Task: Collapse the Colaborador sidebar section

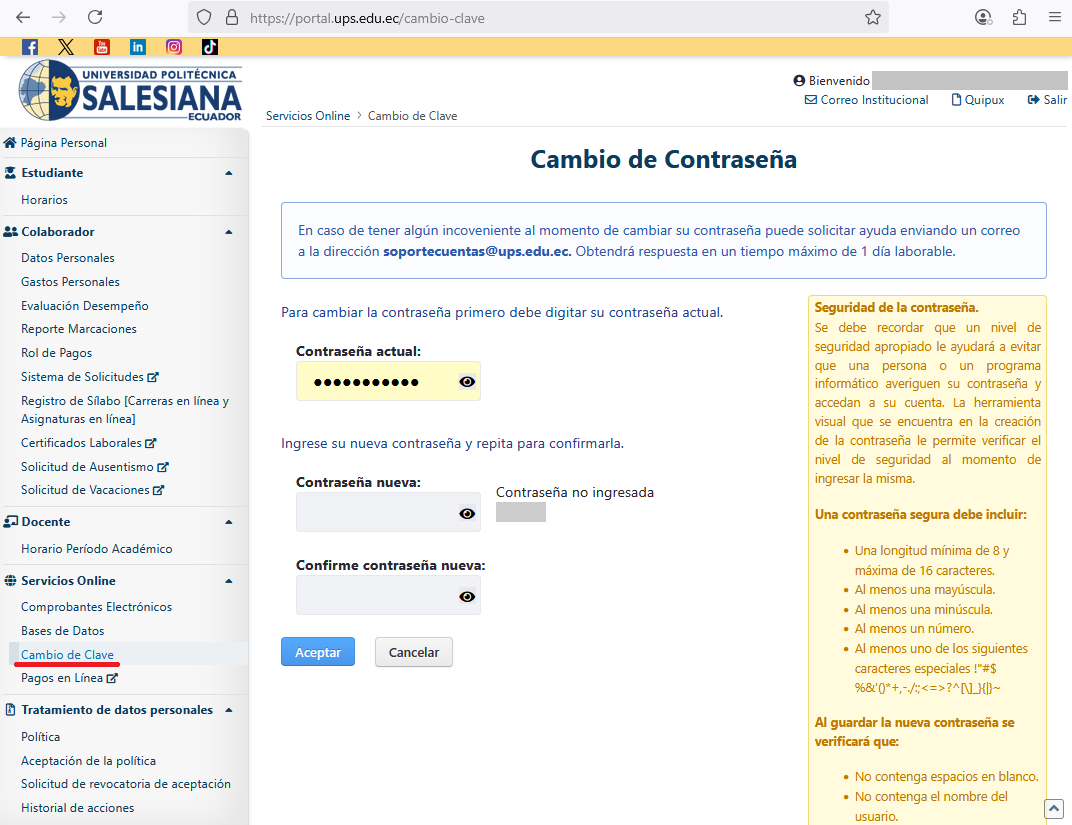Action: tap(229, 232)
